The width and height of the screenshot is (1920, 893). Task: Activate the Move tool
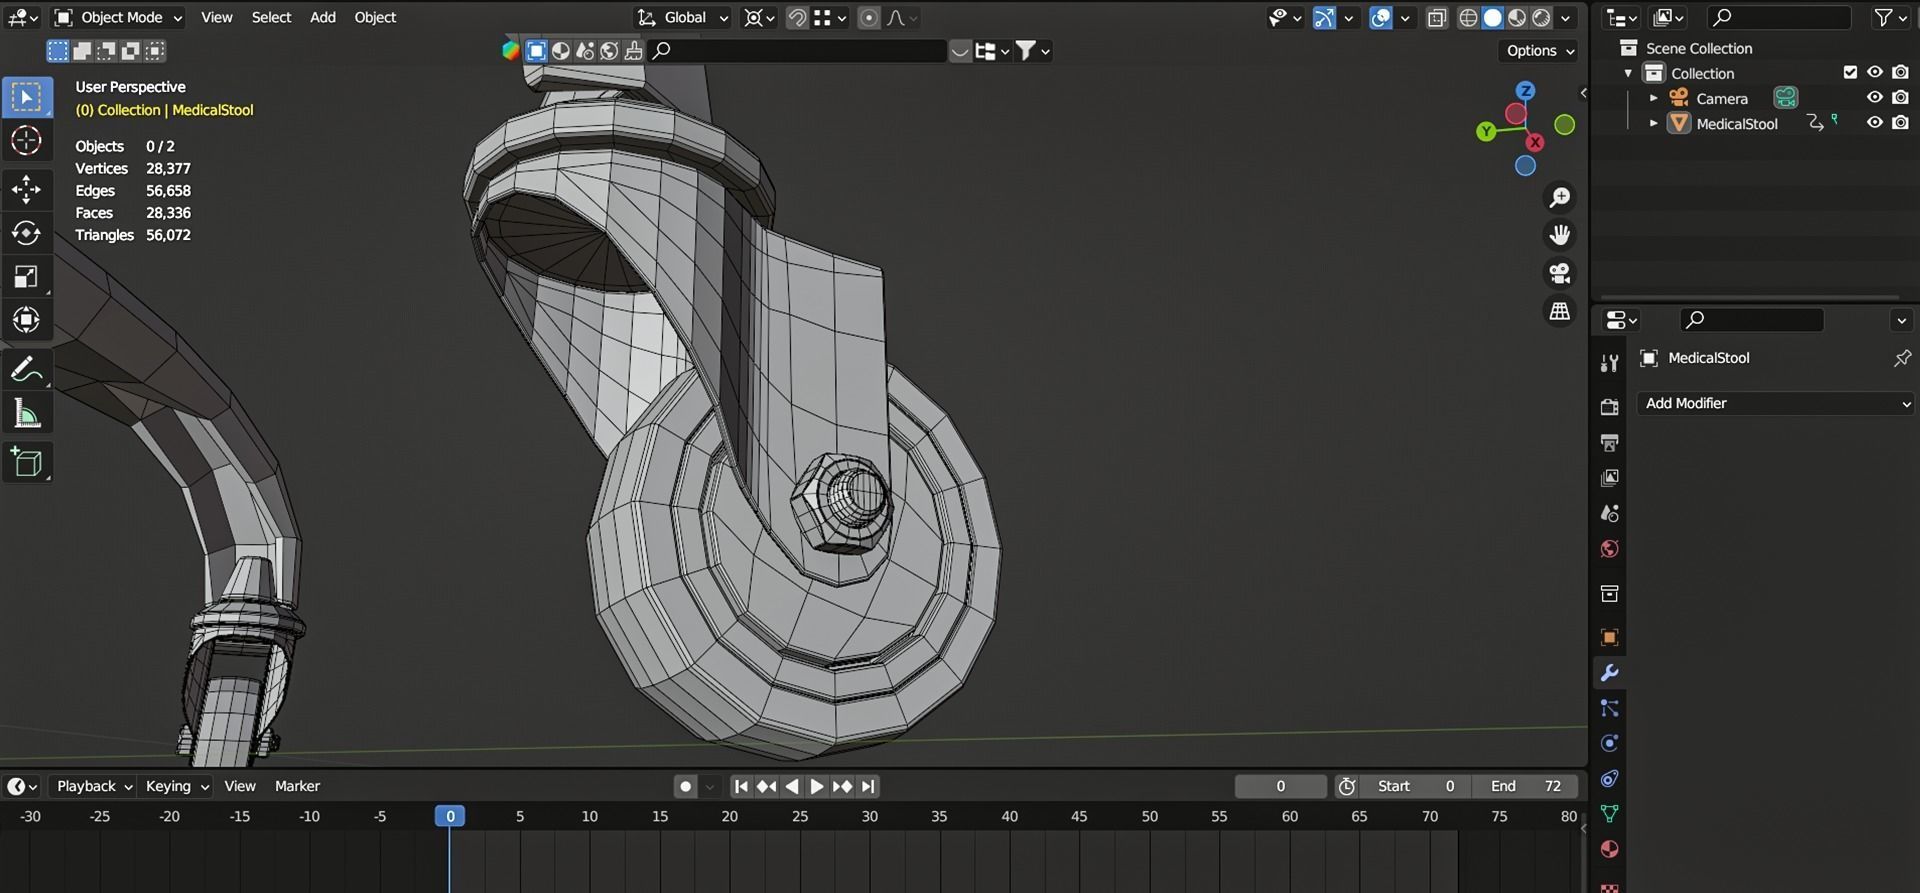[26, 189]
